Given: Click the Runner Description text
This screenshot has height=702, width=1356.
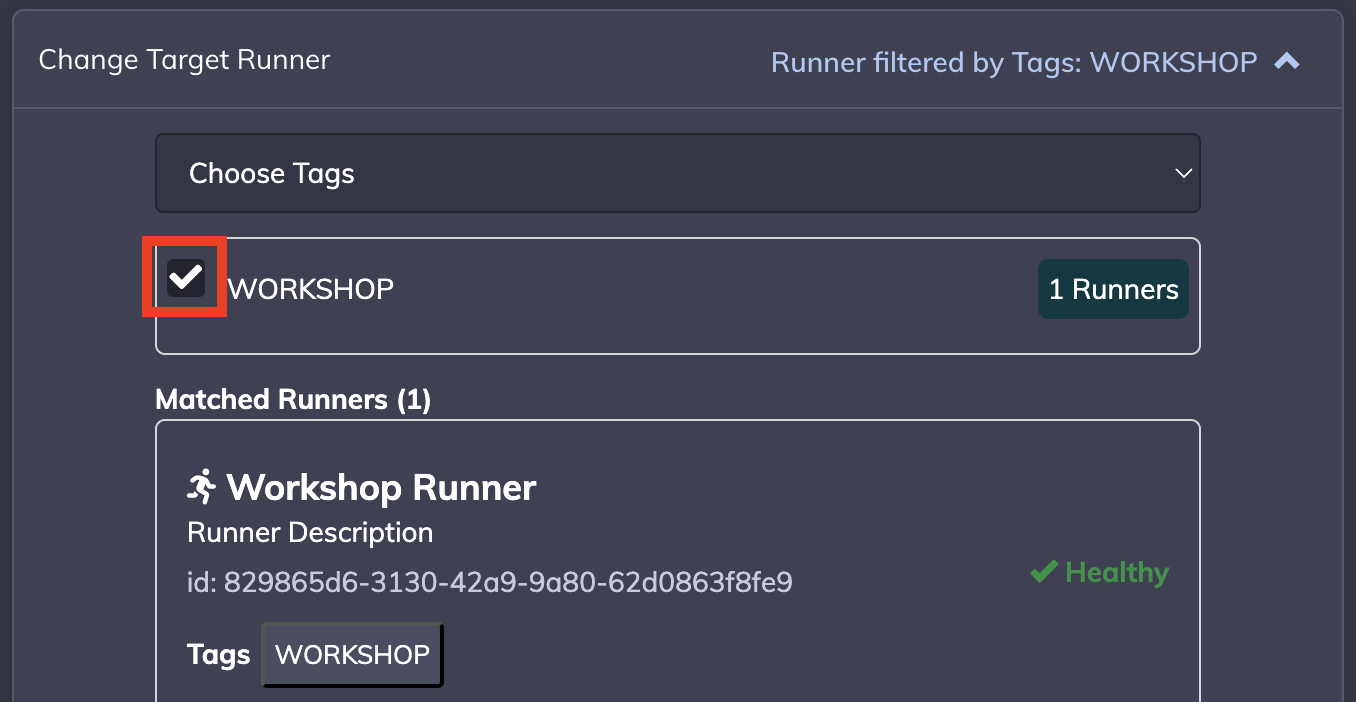Looking at the screenshot, I should point(310,532).
